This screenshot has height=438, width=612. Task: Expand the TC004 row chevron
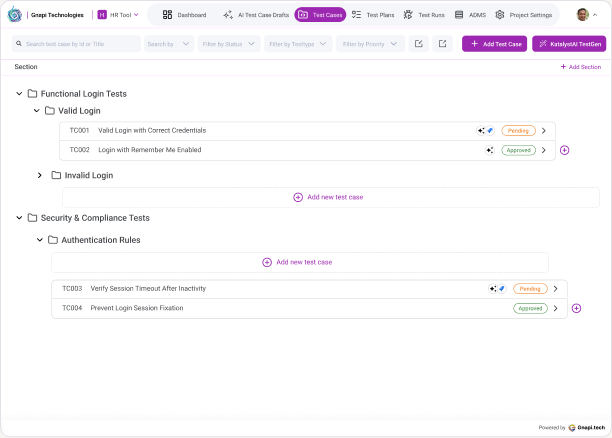pos(555,308)
